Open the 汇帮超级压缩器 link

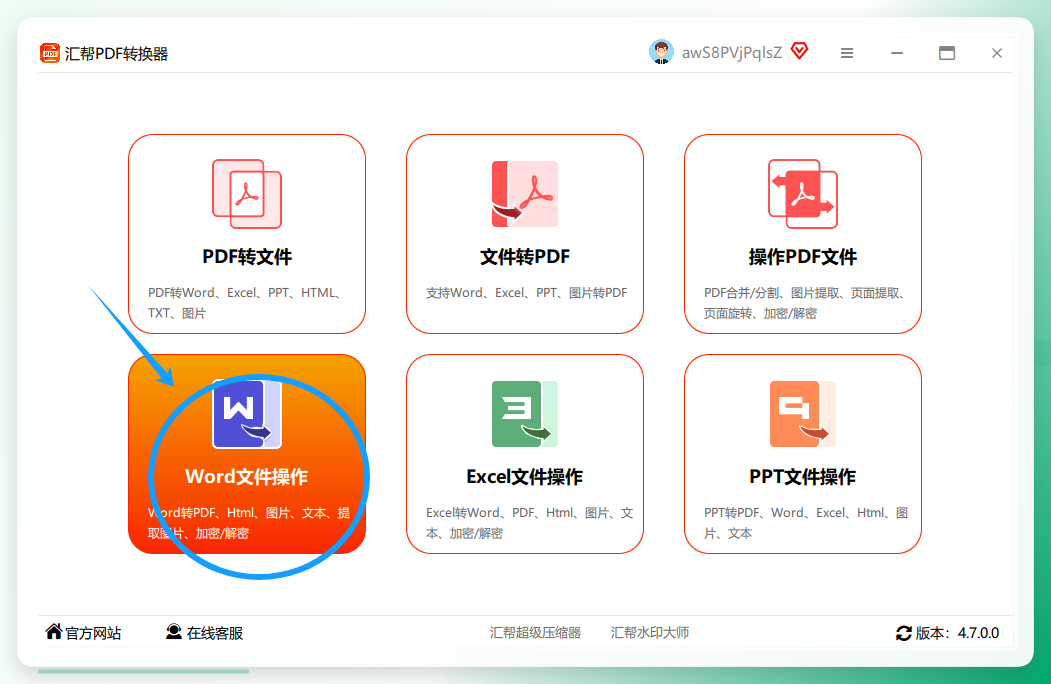(535, 632)
